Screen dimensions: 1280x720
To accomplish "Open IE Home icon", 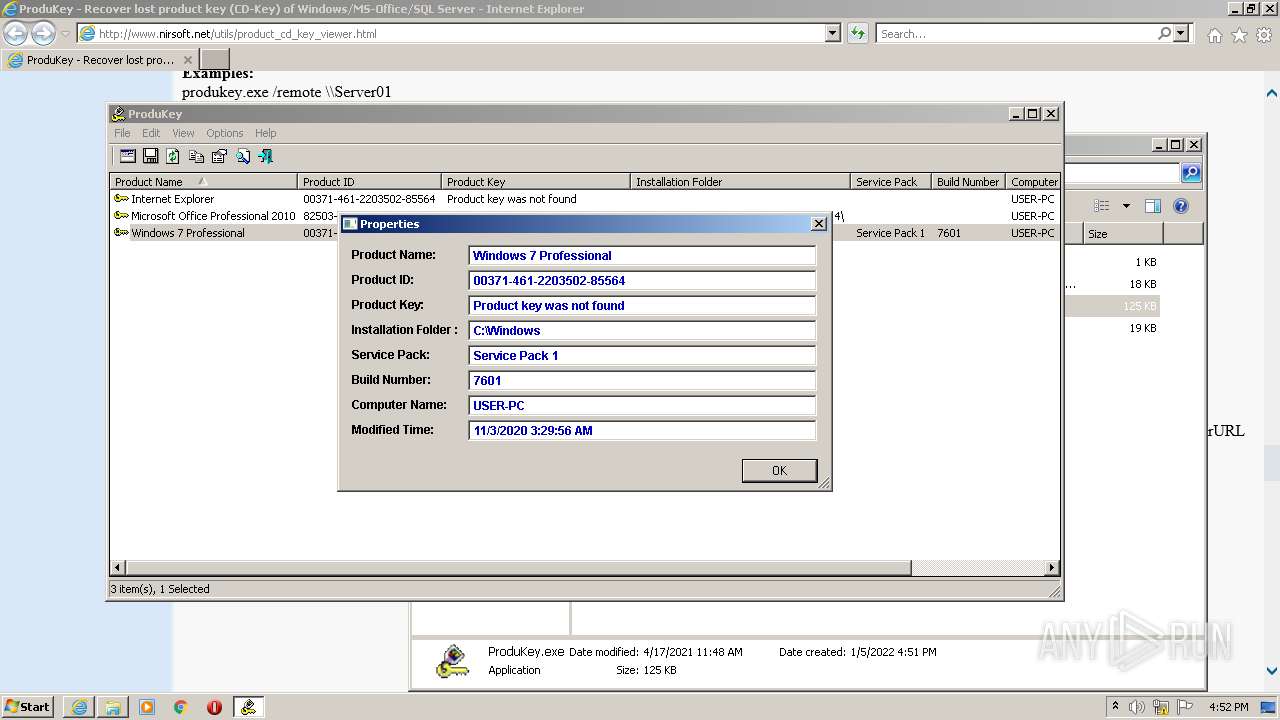I will coord(1214,35).
